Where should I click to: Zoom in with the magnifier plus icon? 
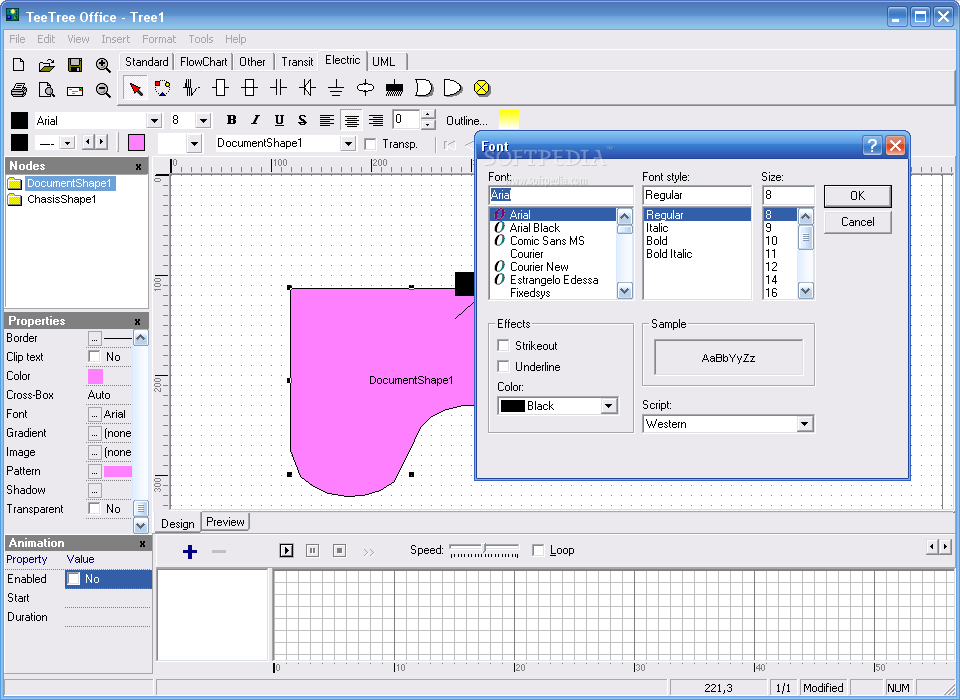coord(103,64)
